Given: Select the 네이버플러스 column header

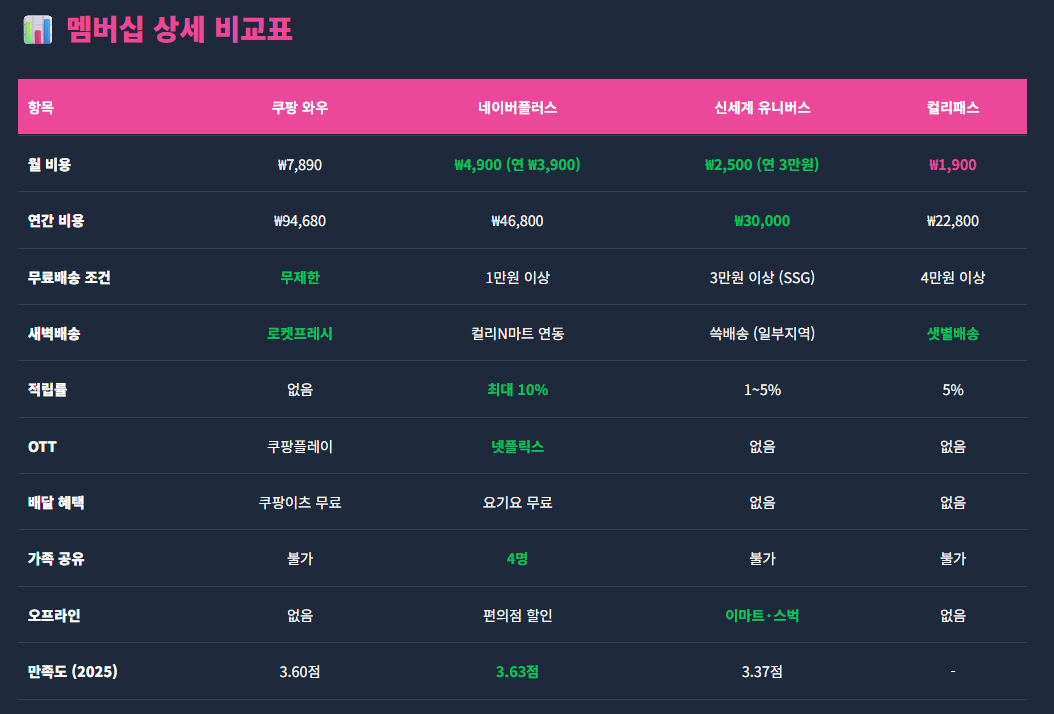Looking at the screenshot, I should point(517,108).
